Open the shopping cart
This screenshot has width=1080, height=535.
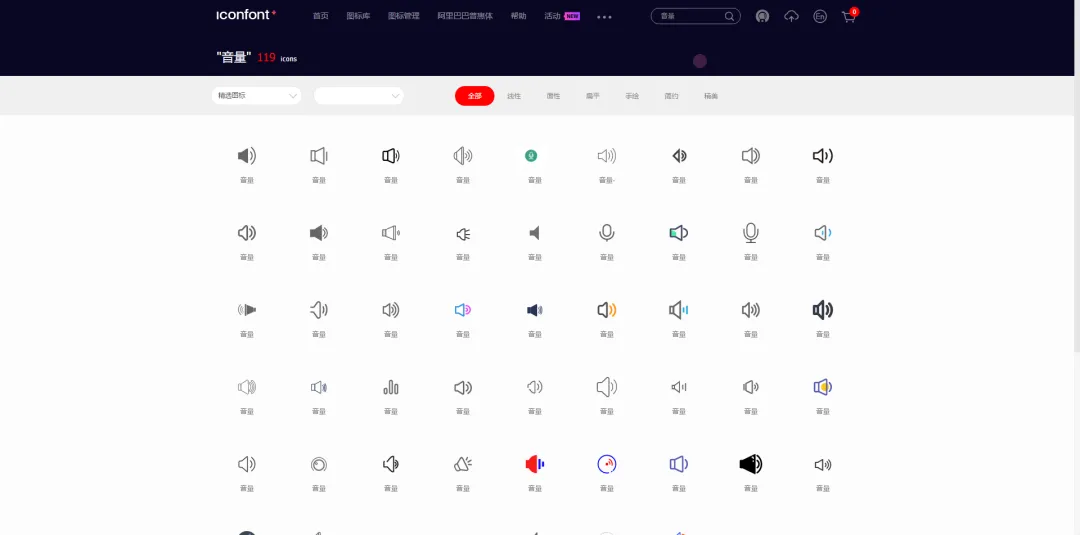pyautogui.click(x=849, y=17)
